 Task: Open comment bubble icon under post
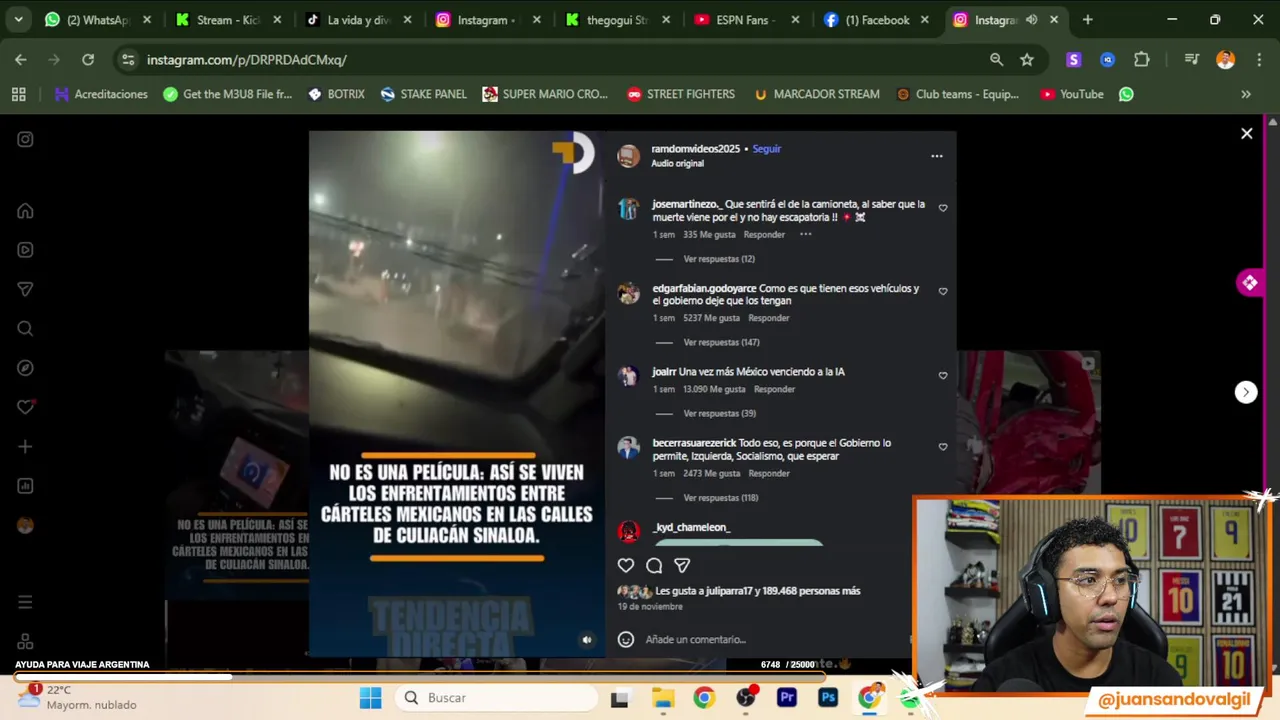[x=654, y=565]
